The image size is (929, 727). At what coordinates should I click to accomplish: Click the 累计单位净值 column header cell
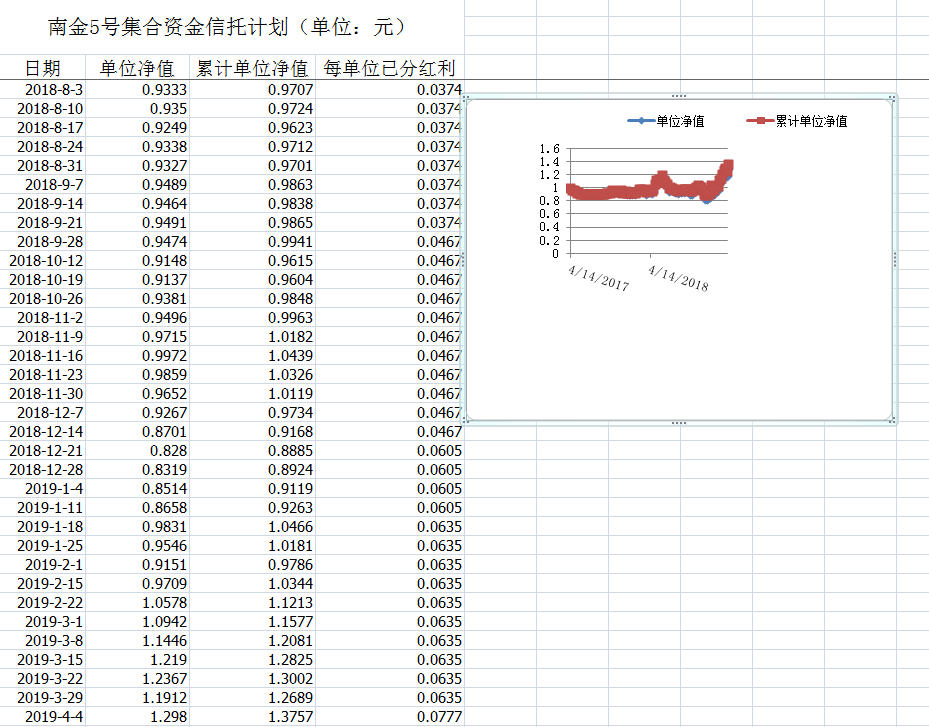pyautogui.click(x=252, y=68)
